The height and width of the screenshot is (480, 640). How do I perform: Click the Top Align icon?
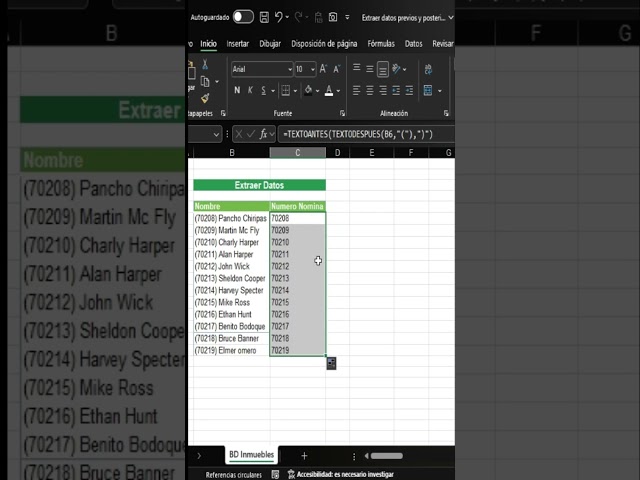click(x=356, y=68)
